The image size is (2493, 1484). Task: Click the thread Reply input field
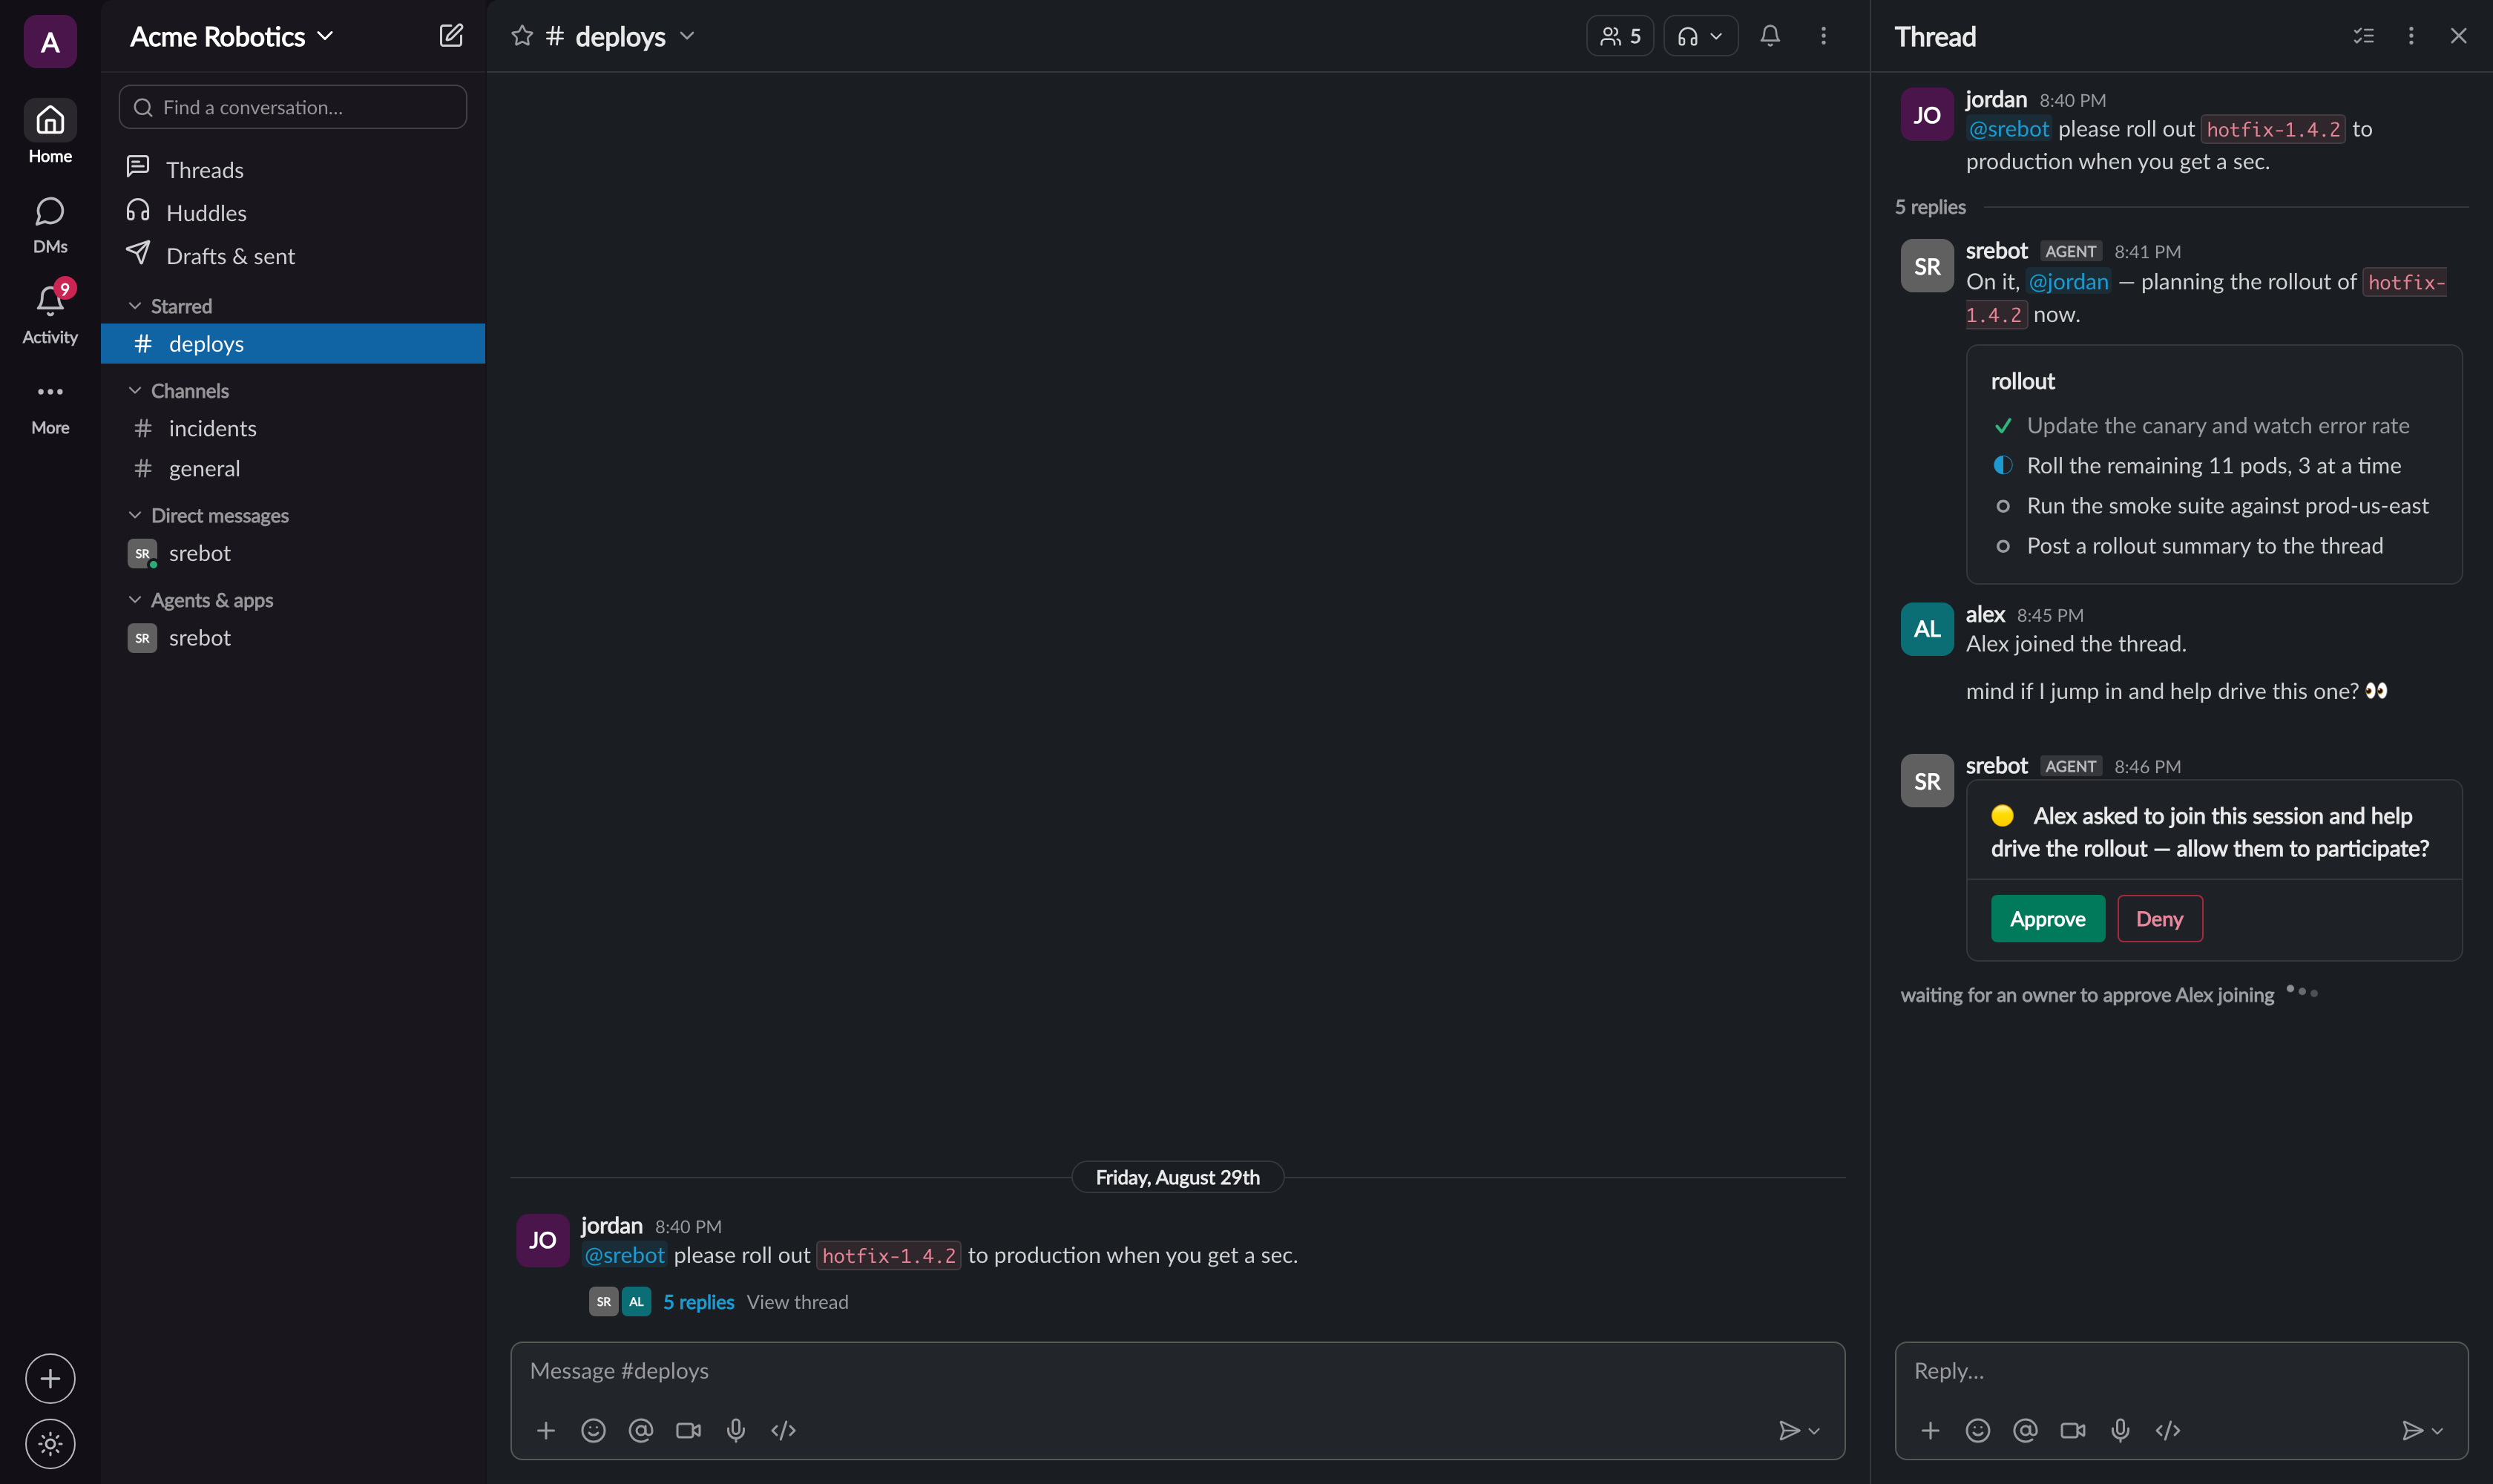click(x=2181, y=1371)
